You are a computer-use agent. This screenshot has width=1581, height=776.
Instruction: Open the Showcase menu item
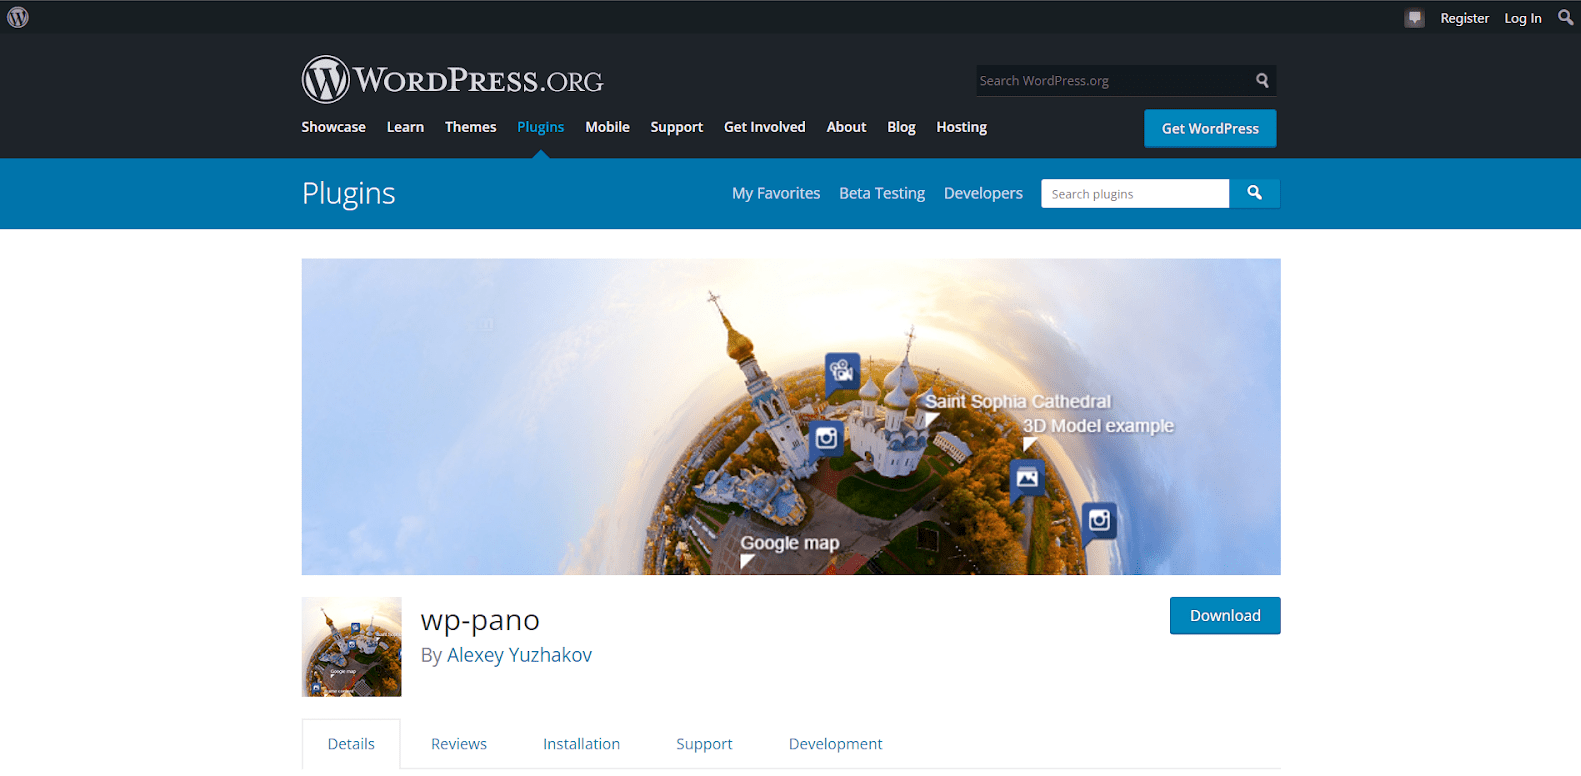[x=334, y=127]
